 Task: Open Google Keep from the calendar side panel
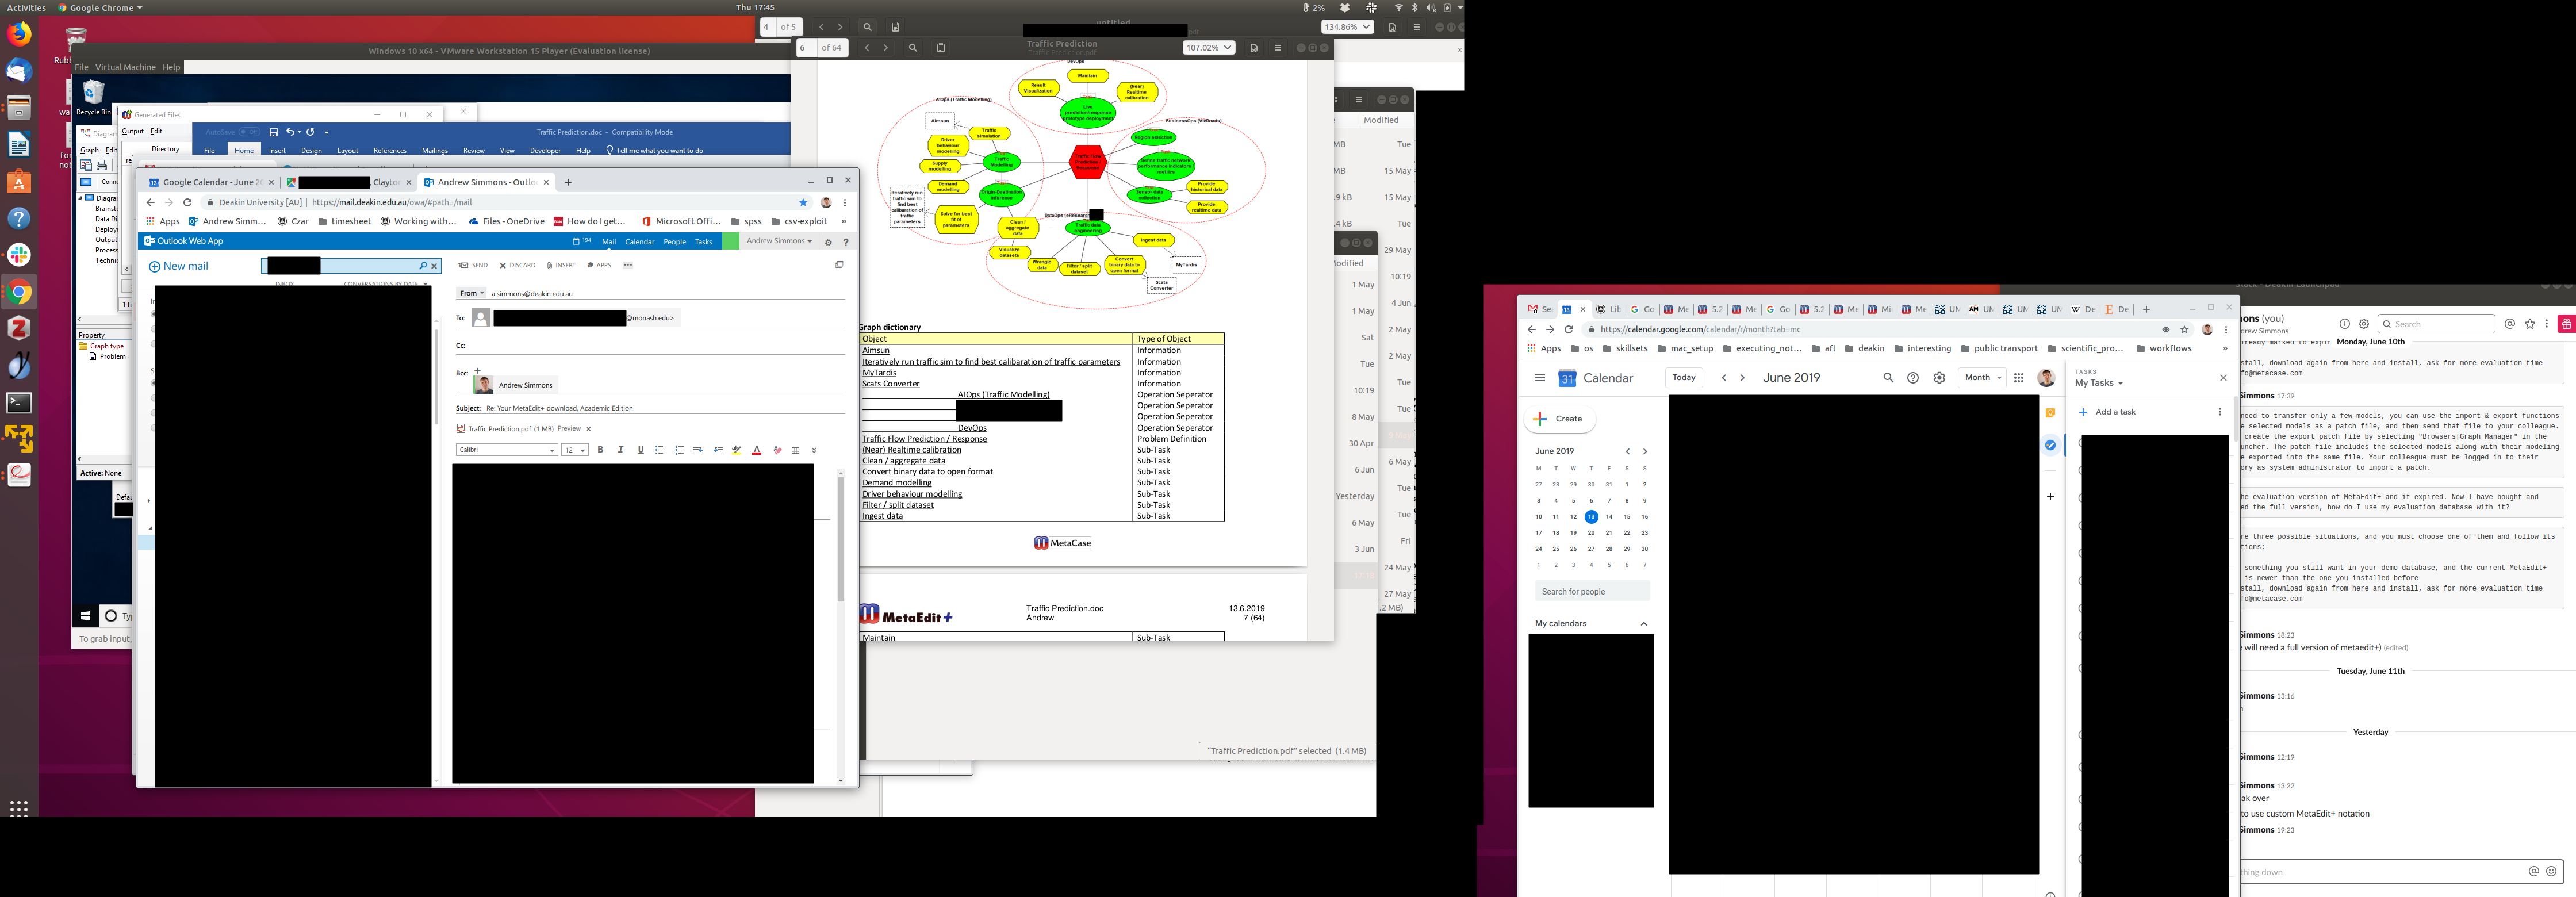coord(2050,413)
